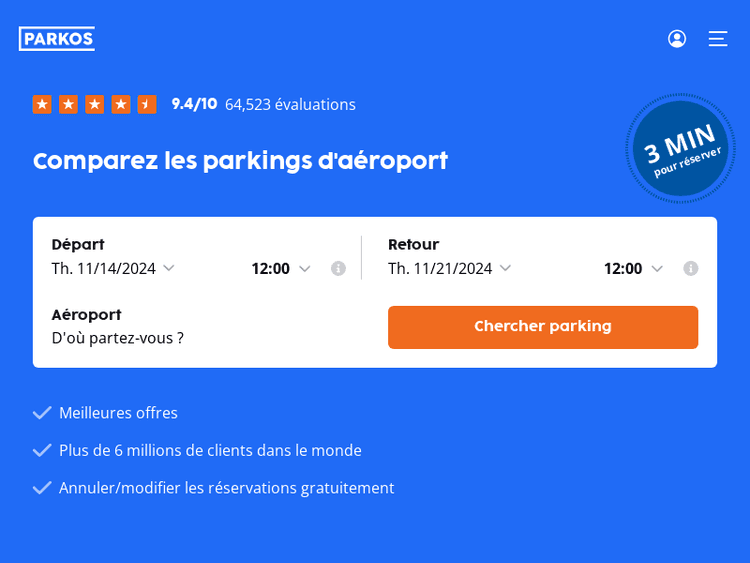Click the Retour label
This screenshot has width=750, height=563.
413,244
